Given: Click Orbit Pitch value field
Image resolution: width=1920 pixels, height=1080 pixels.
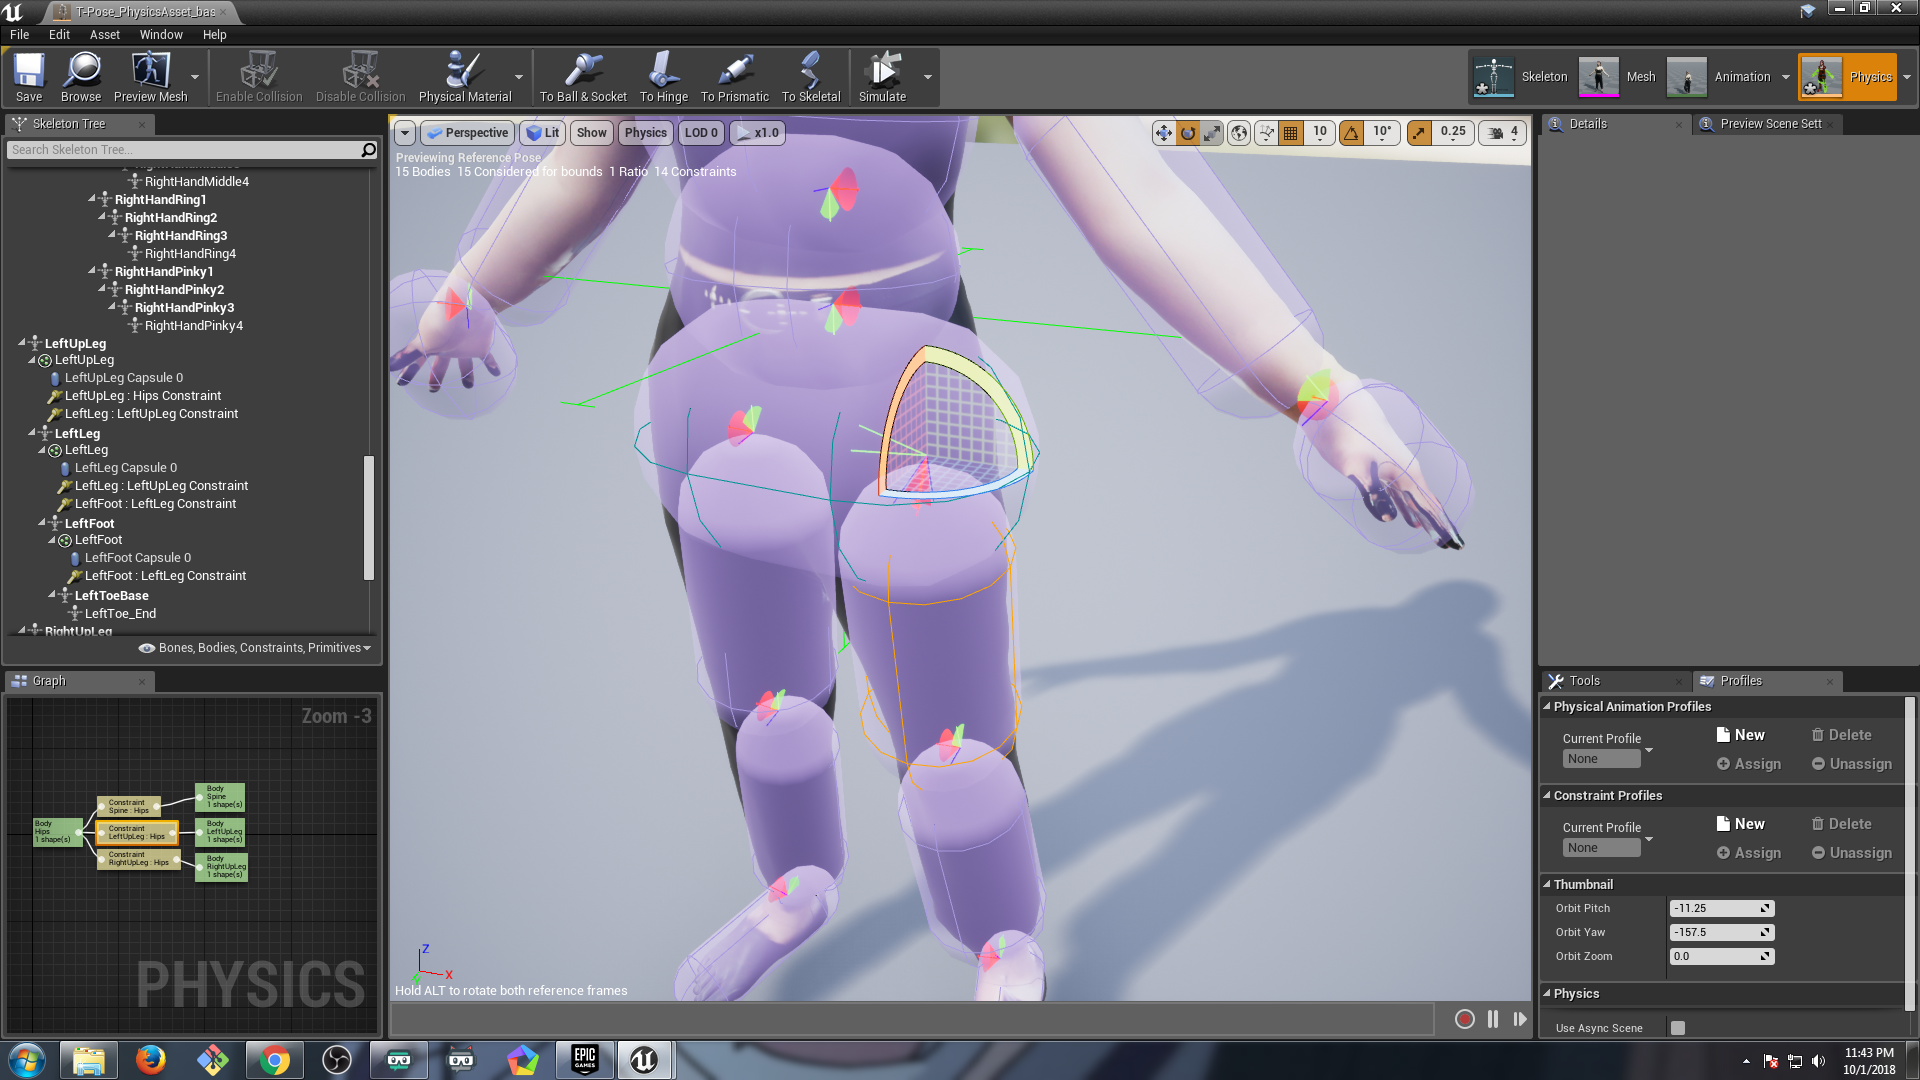Looking at the screenshot, I should 1721,909.
